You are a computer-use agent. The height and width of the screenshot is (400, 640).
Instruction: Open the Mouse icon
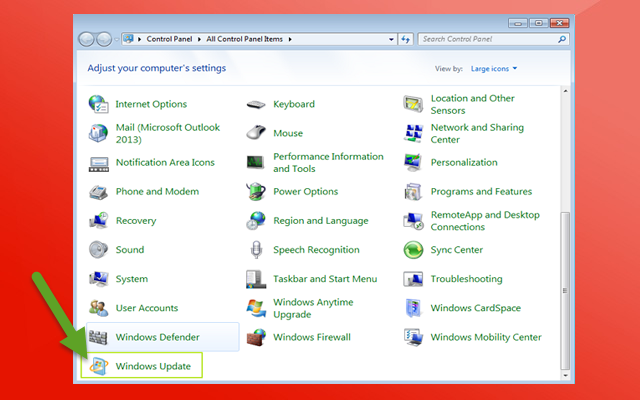[256, 133]
